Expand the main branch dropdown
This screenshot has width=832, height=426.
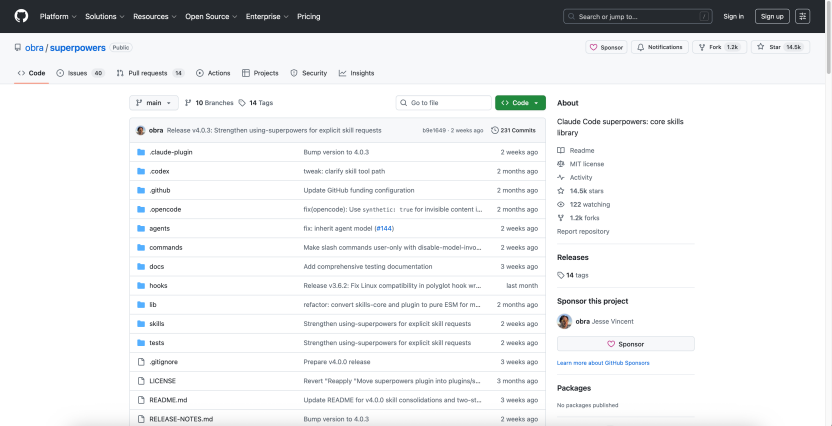point(153,103)
